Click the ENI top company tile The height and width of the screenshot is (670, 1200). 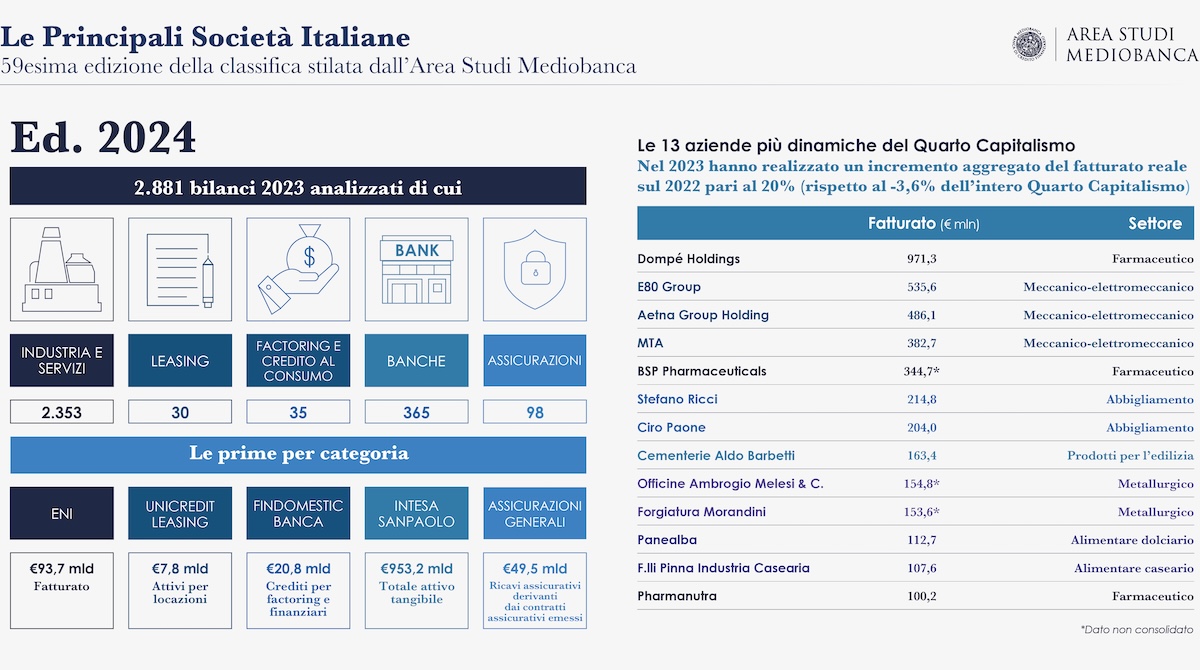[x=62, y=514]
